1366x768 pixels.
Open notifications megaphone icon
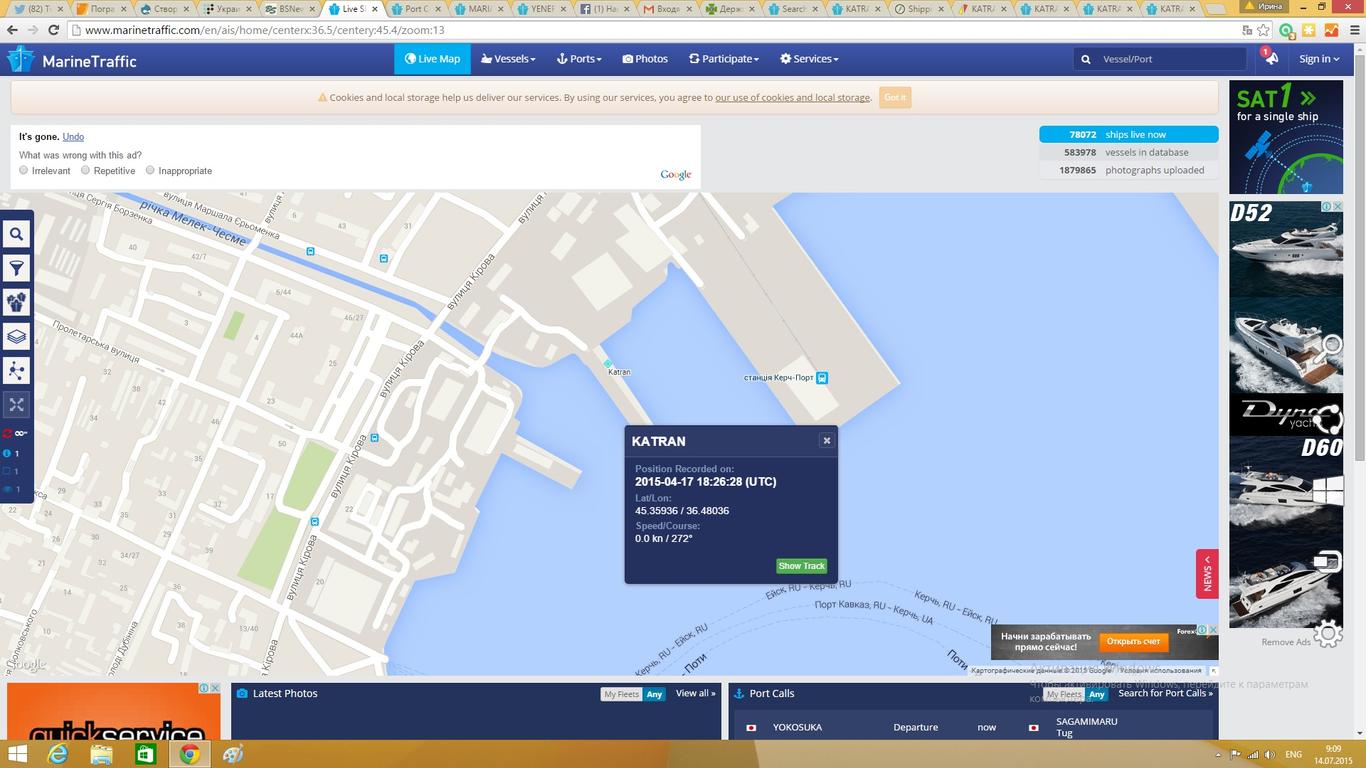tap(1271, 59)
